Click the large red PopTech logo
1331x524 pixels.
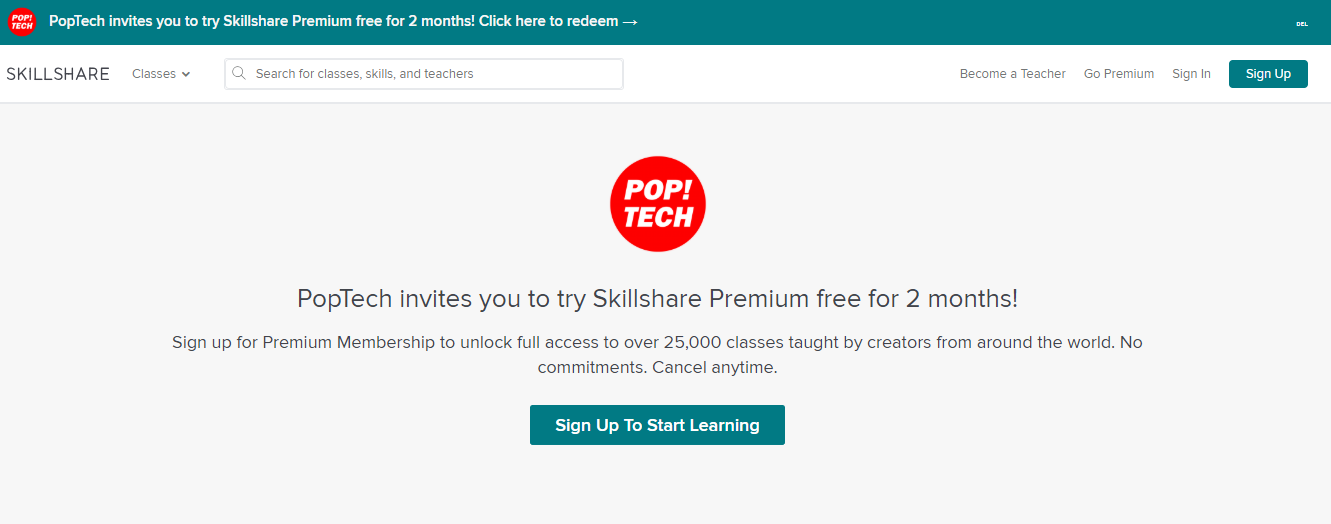tap(658, 204)
